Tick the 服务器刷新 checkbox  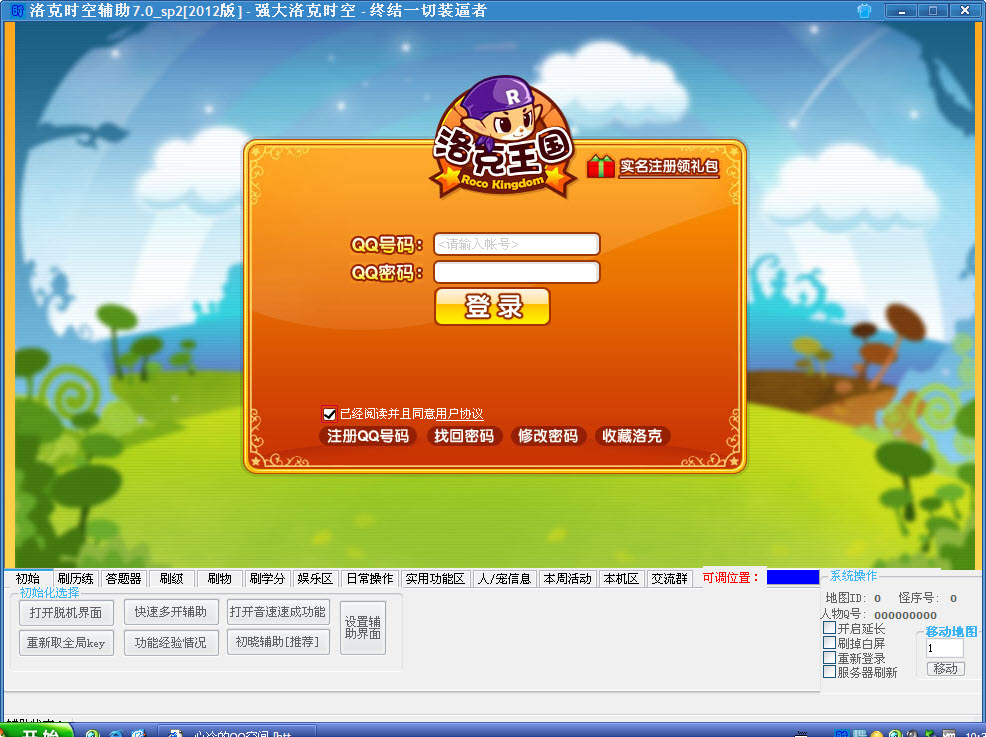point(829,672)
